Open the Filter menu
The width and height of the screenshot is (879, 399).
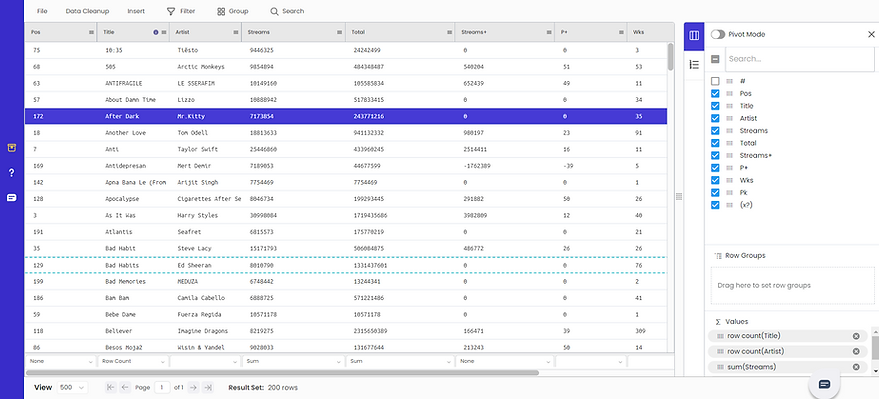click(x=181, y=11)
